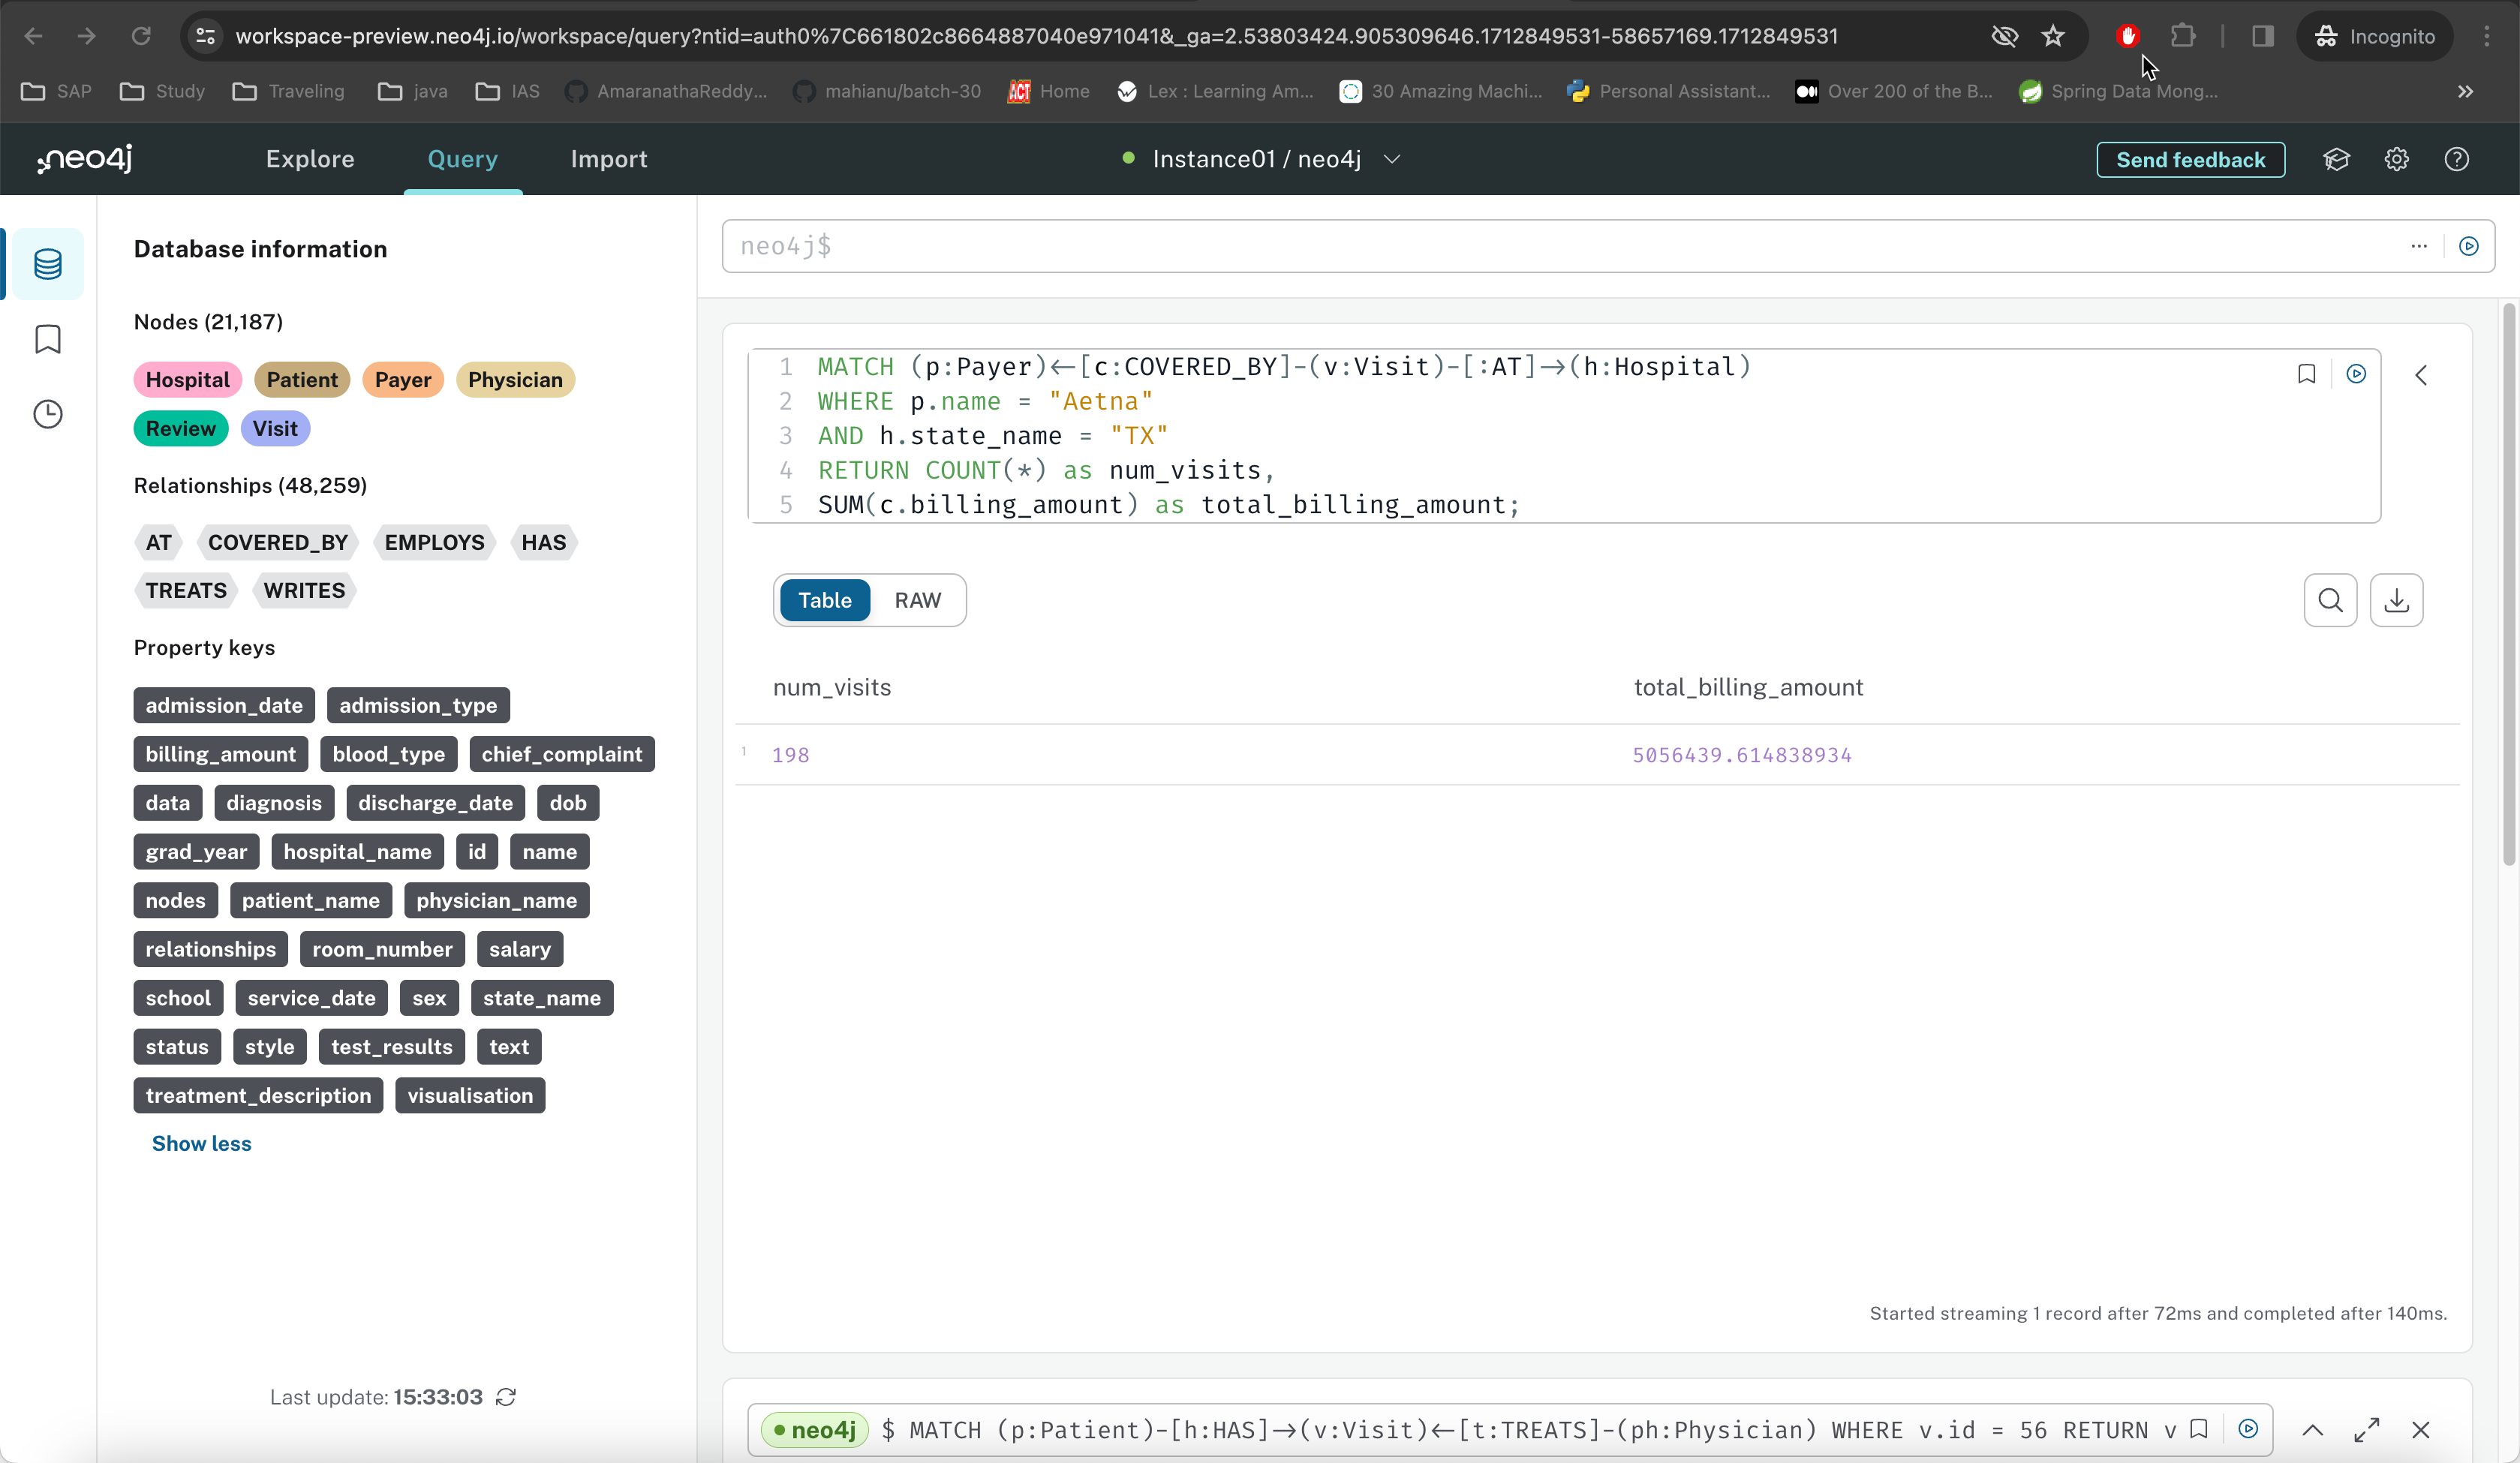Toggle the browser side panel icon
Screen dimensions: 2520x1463
(x=2262, y=36)
